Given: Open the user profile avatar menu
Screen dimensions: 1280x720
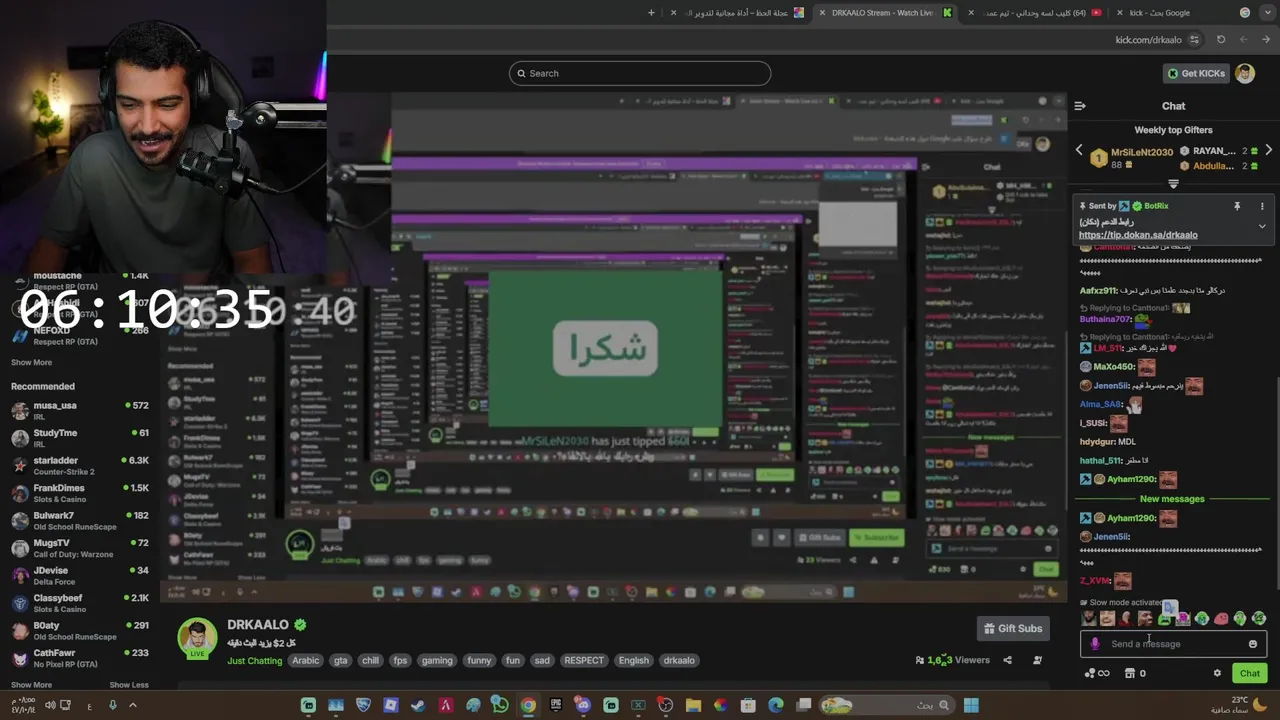Looking at the screenshot, I should [x=1245, y=73].
